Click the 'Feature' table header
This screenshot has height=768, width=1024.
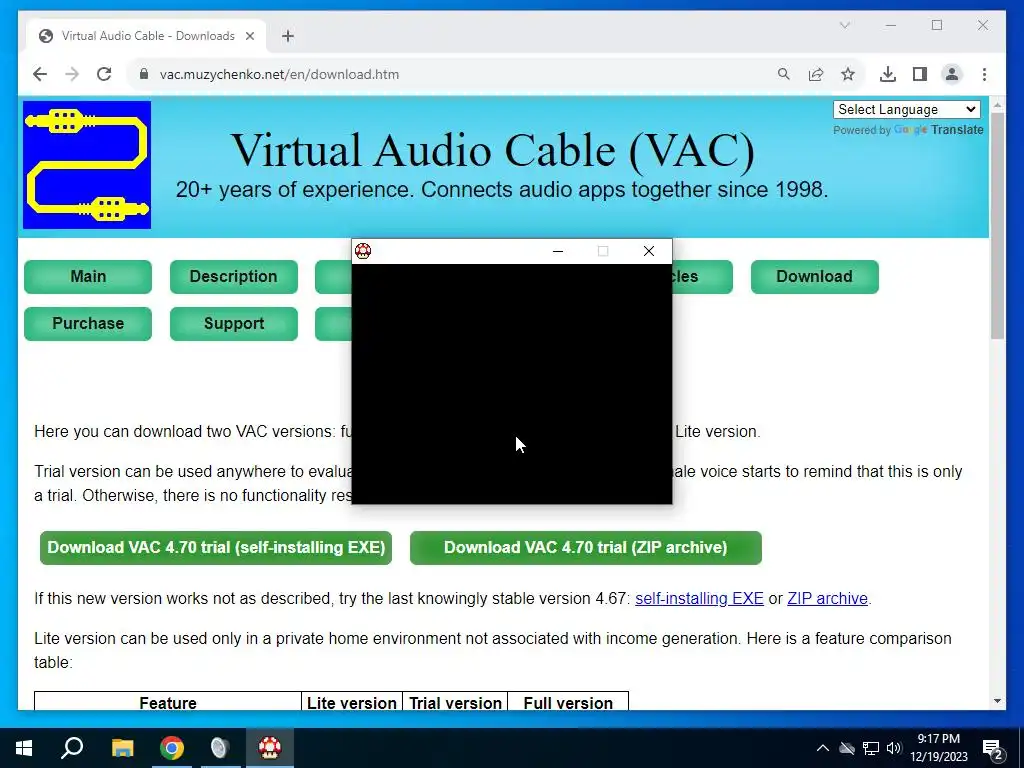tap(168, 703)
